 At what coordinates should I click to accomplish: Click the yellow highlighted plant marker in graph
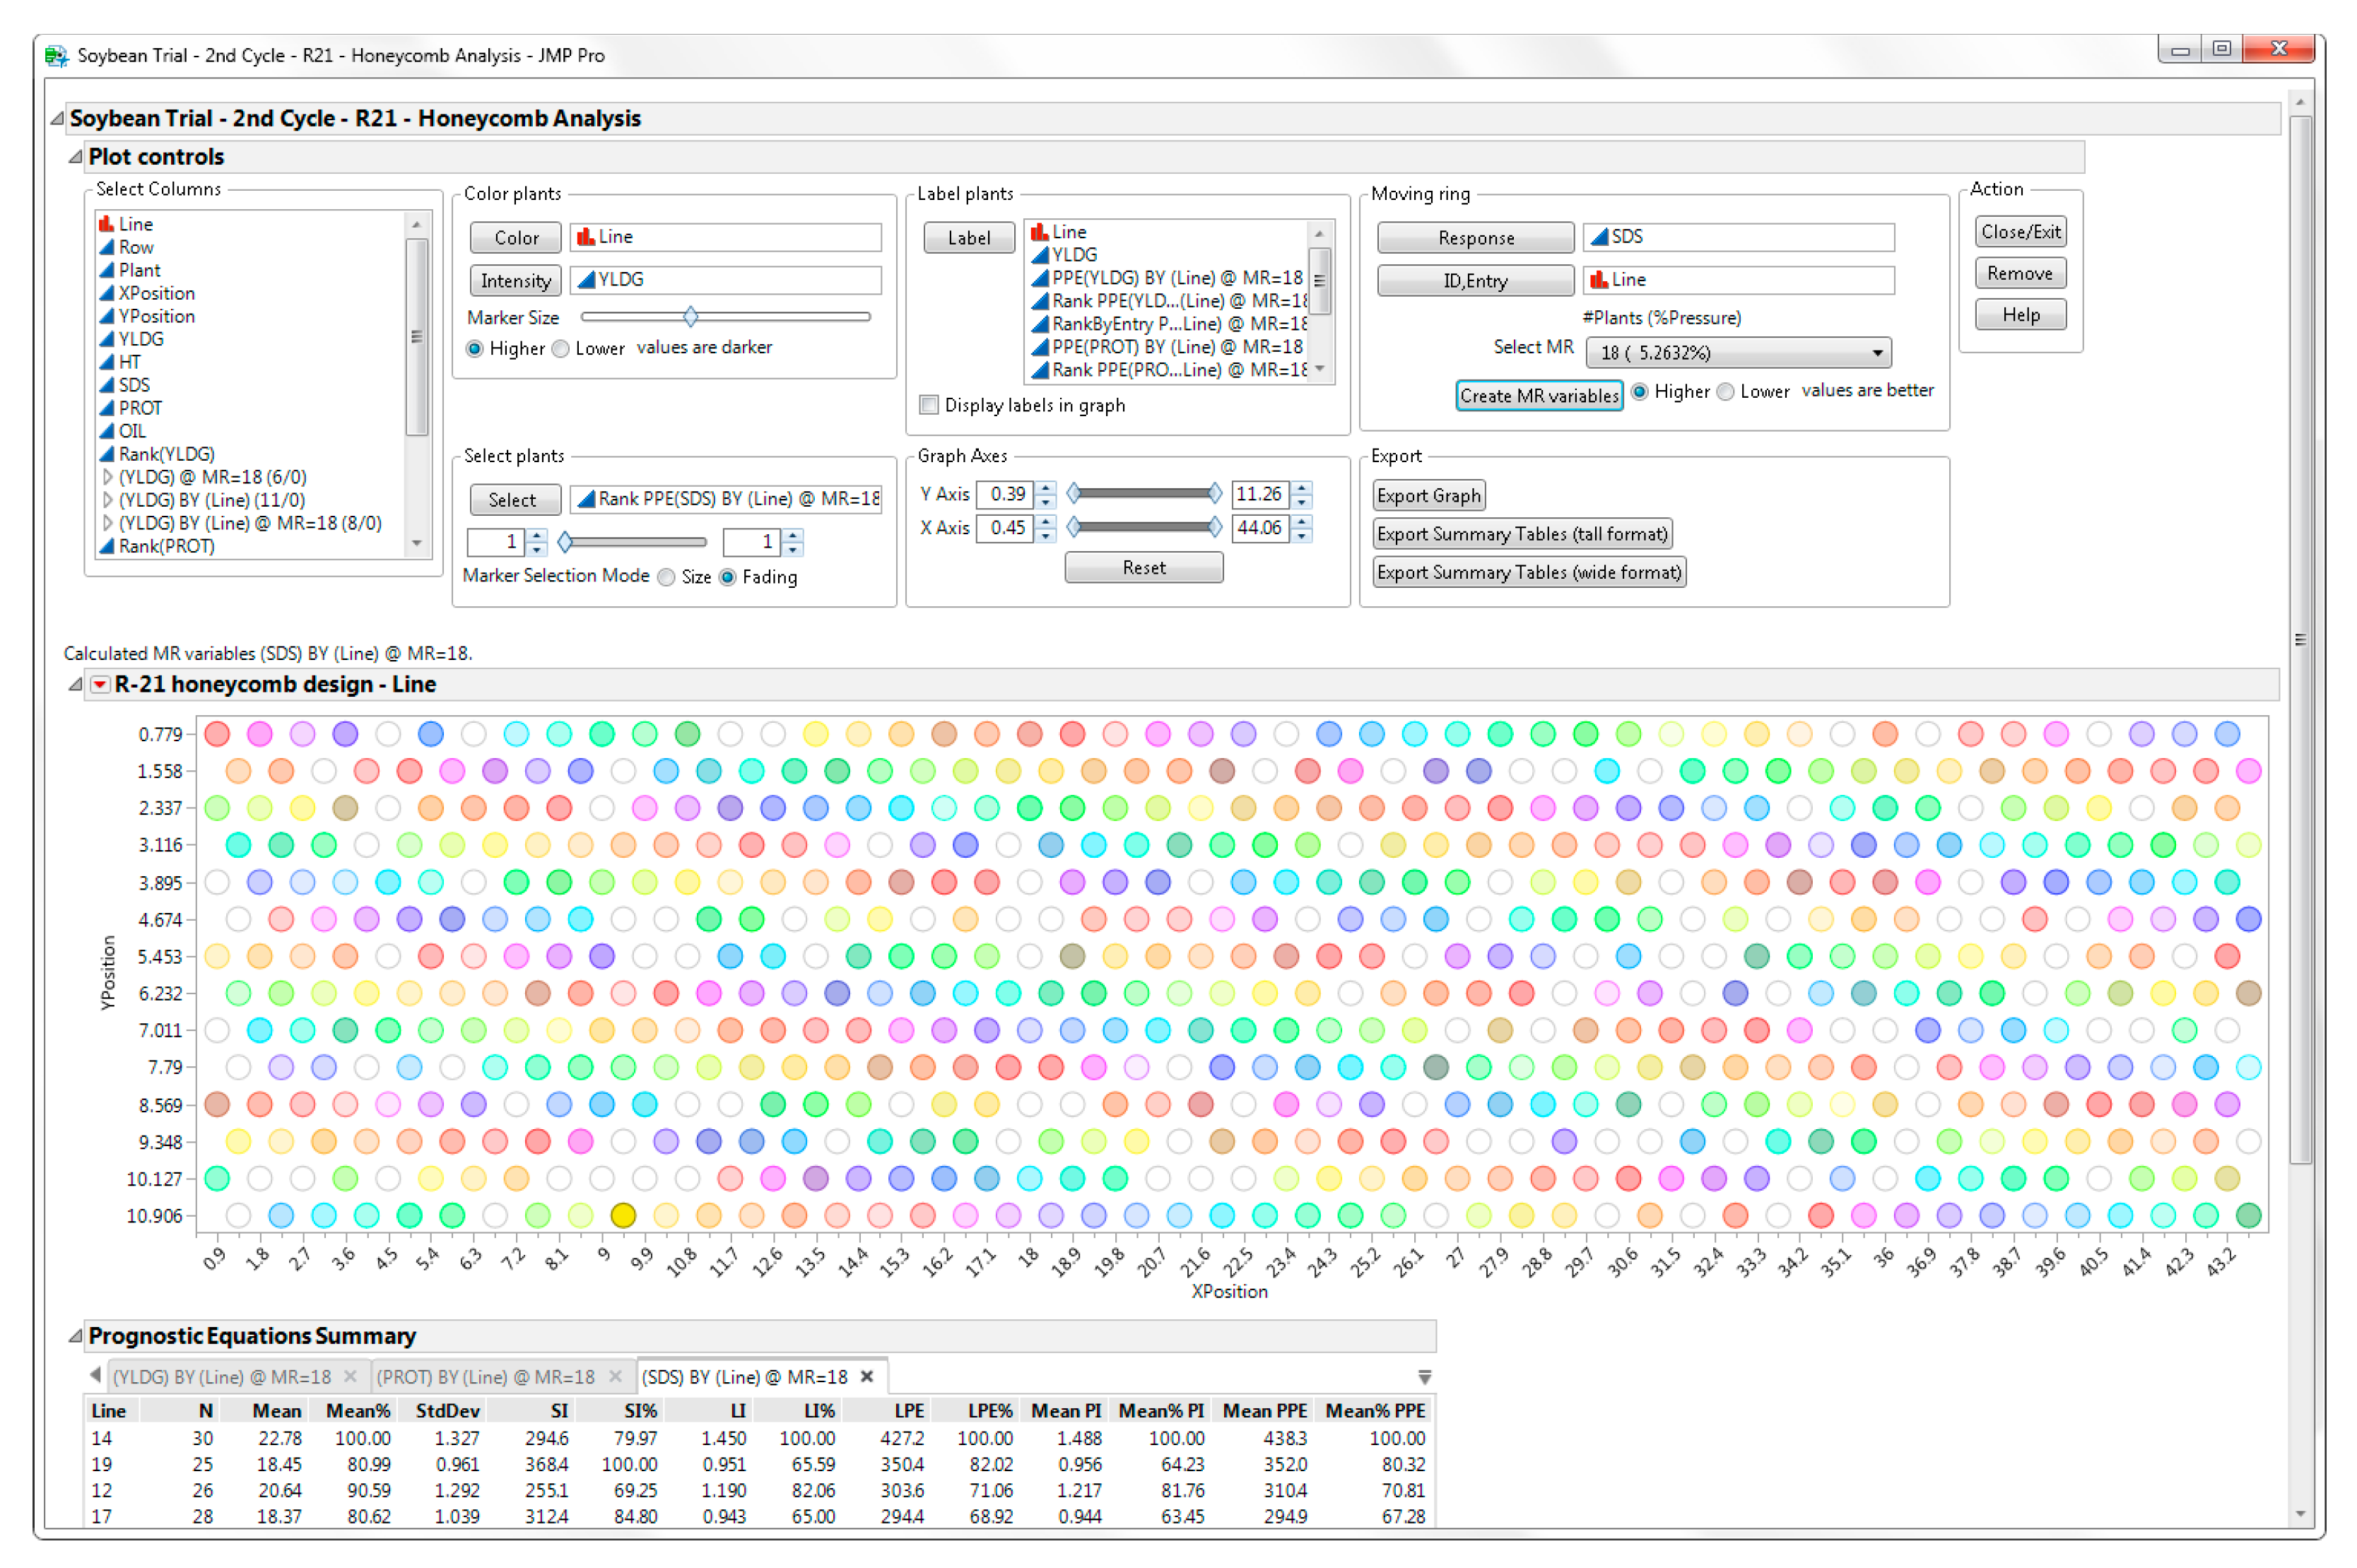tap(623, 1215)
